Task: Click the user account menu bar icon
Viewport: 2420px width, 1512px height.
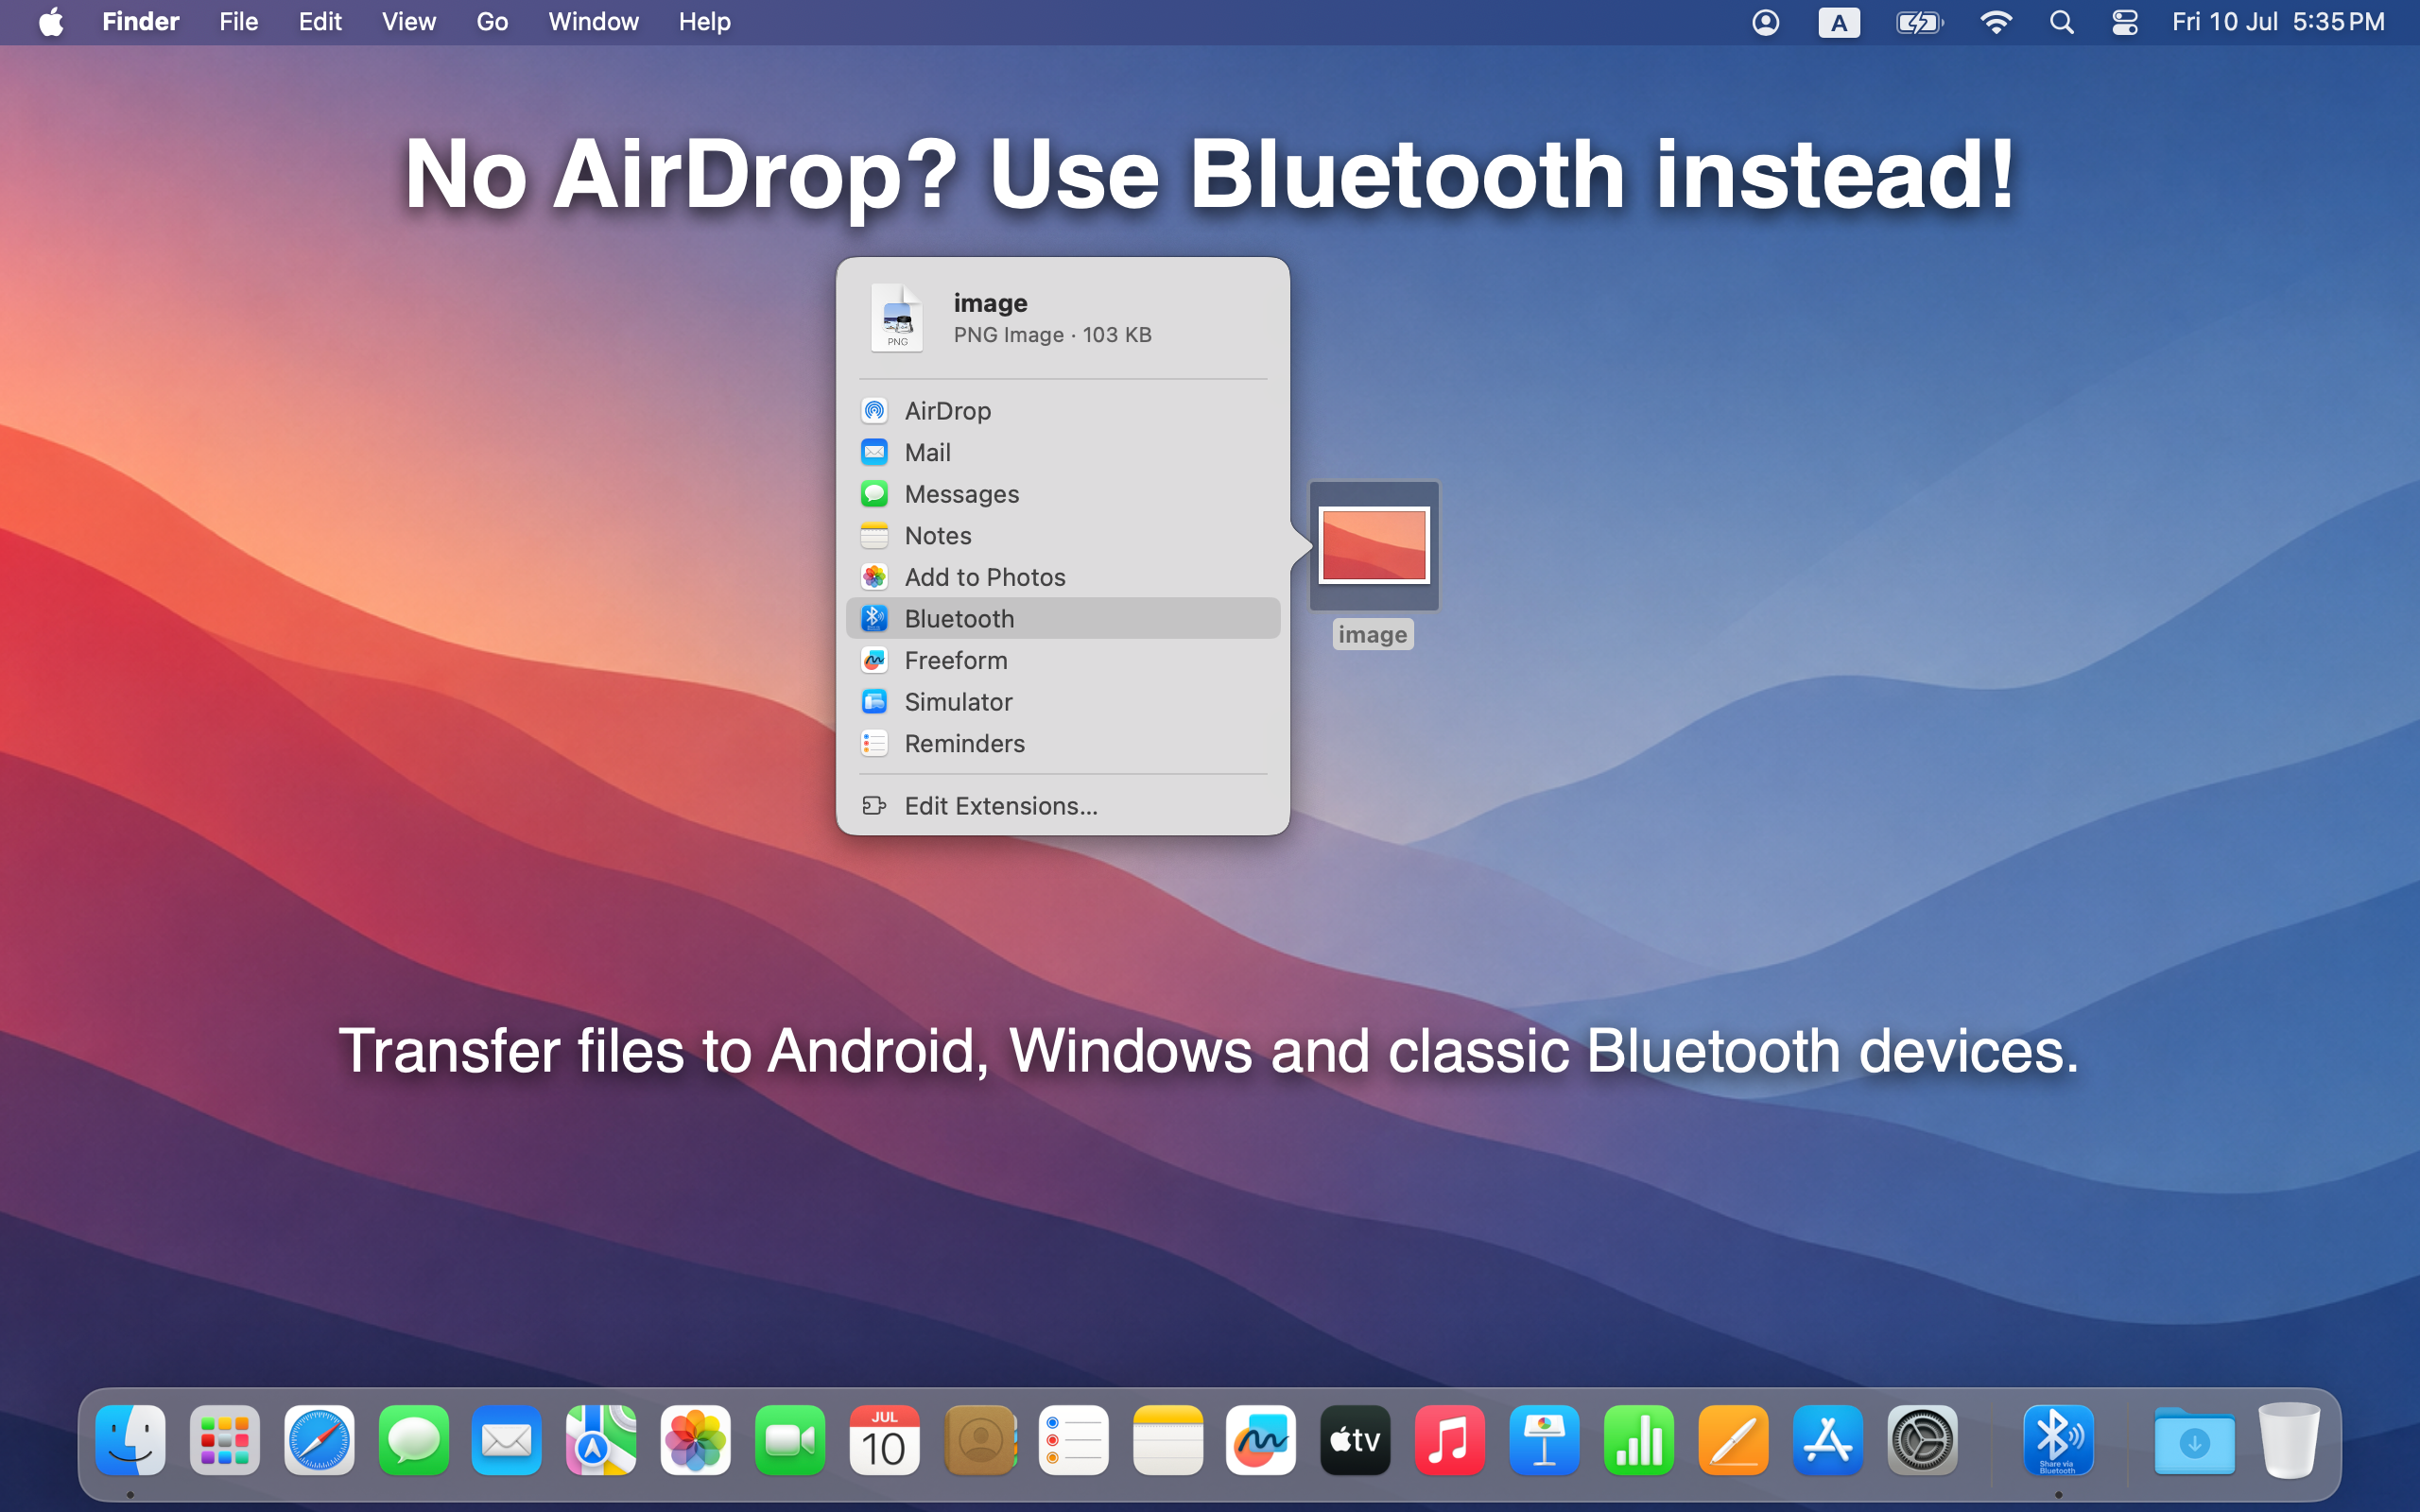Action: tap(1766, 22)
